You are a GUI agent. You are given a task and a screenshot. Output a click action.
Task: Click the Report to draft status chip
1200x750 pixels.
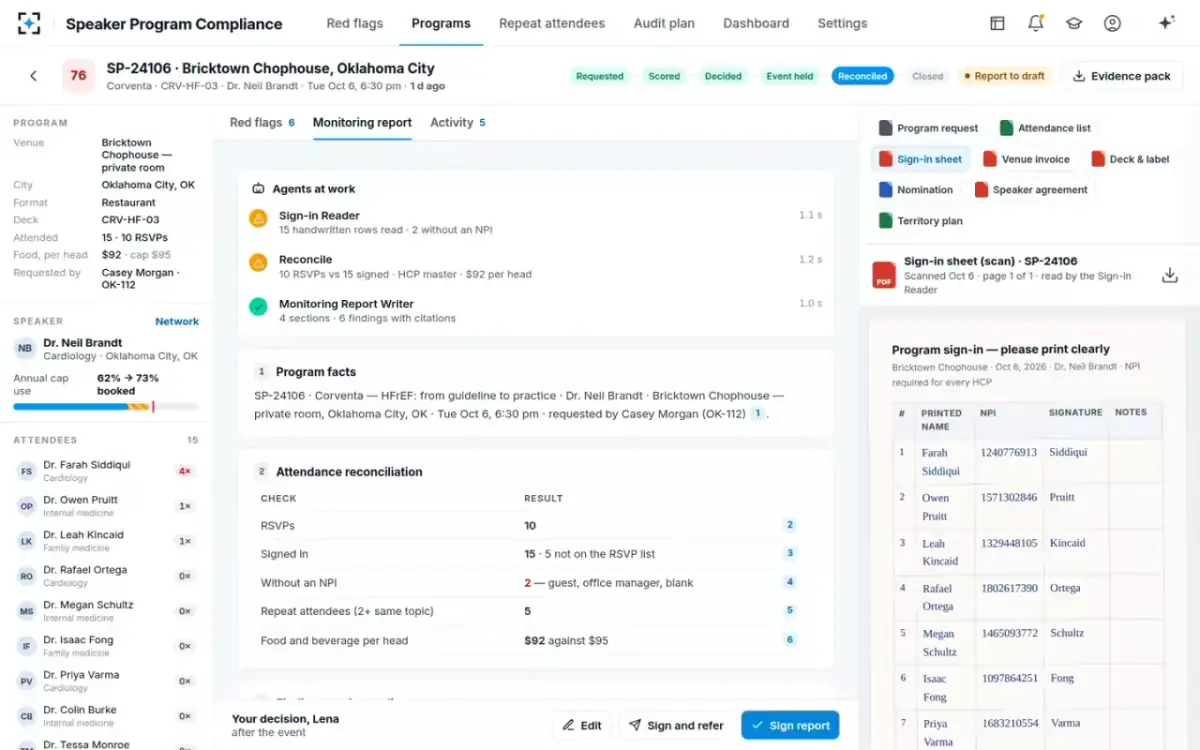click(1003, 76)
